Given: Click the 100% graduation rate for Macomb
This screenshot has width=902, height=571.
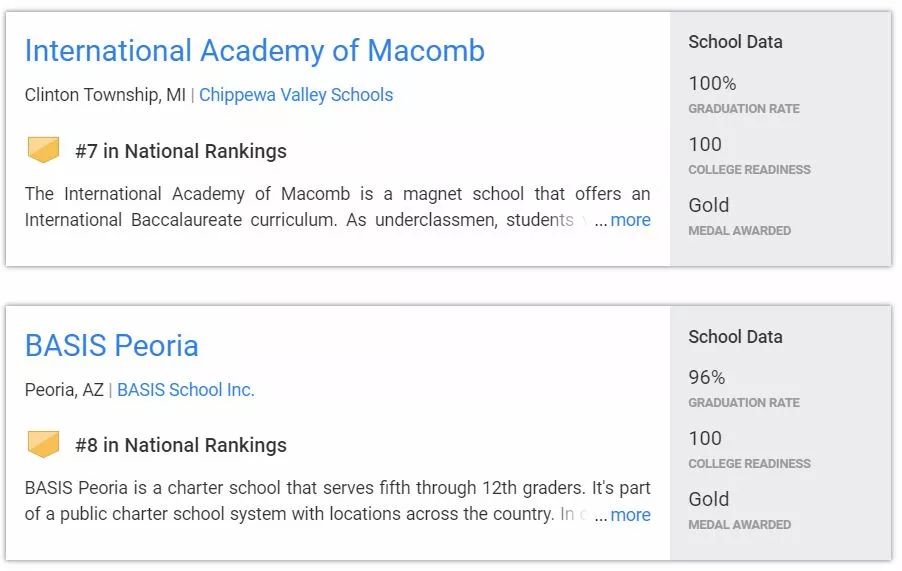Looking at the screenshot, I should (x=712, y=83).
